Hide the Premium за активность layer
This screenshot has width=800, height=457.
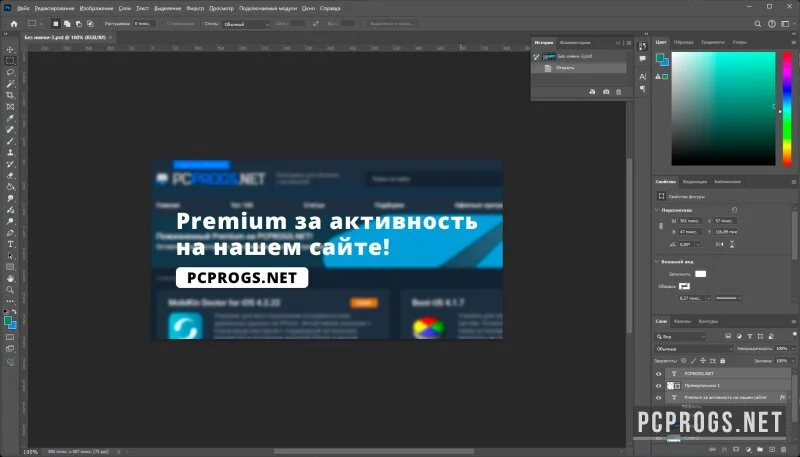pyautogui.click(x=658, y=398)
